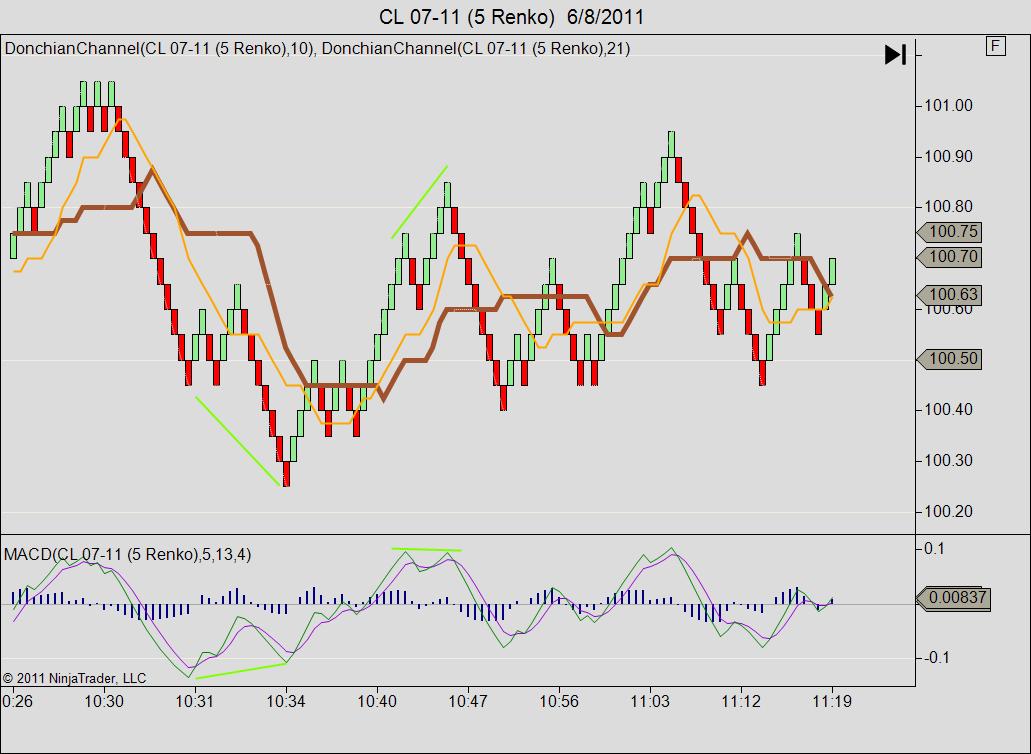
Task: Click the F button in chart corner
Action: tap(995, 46)
